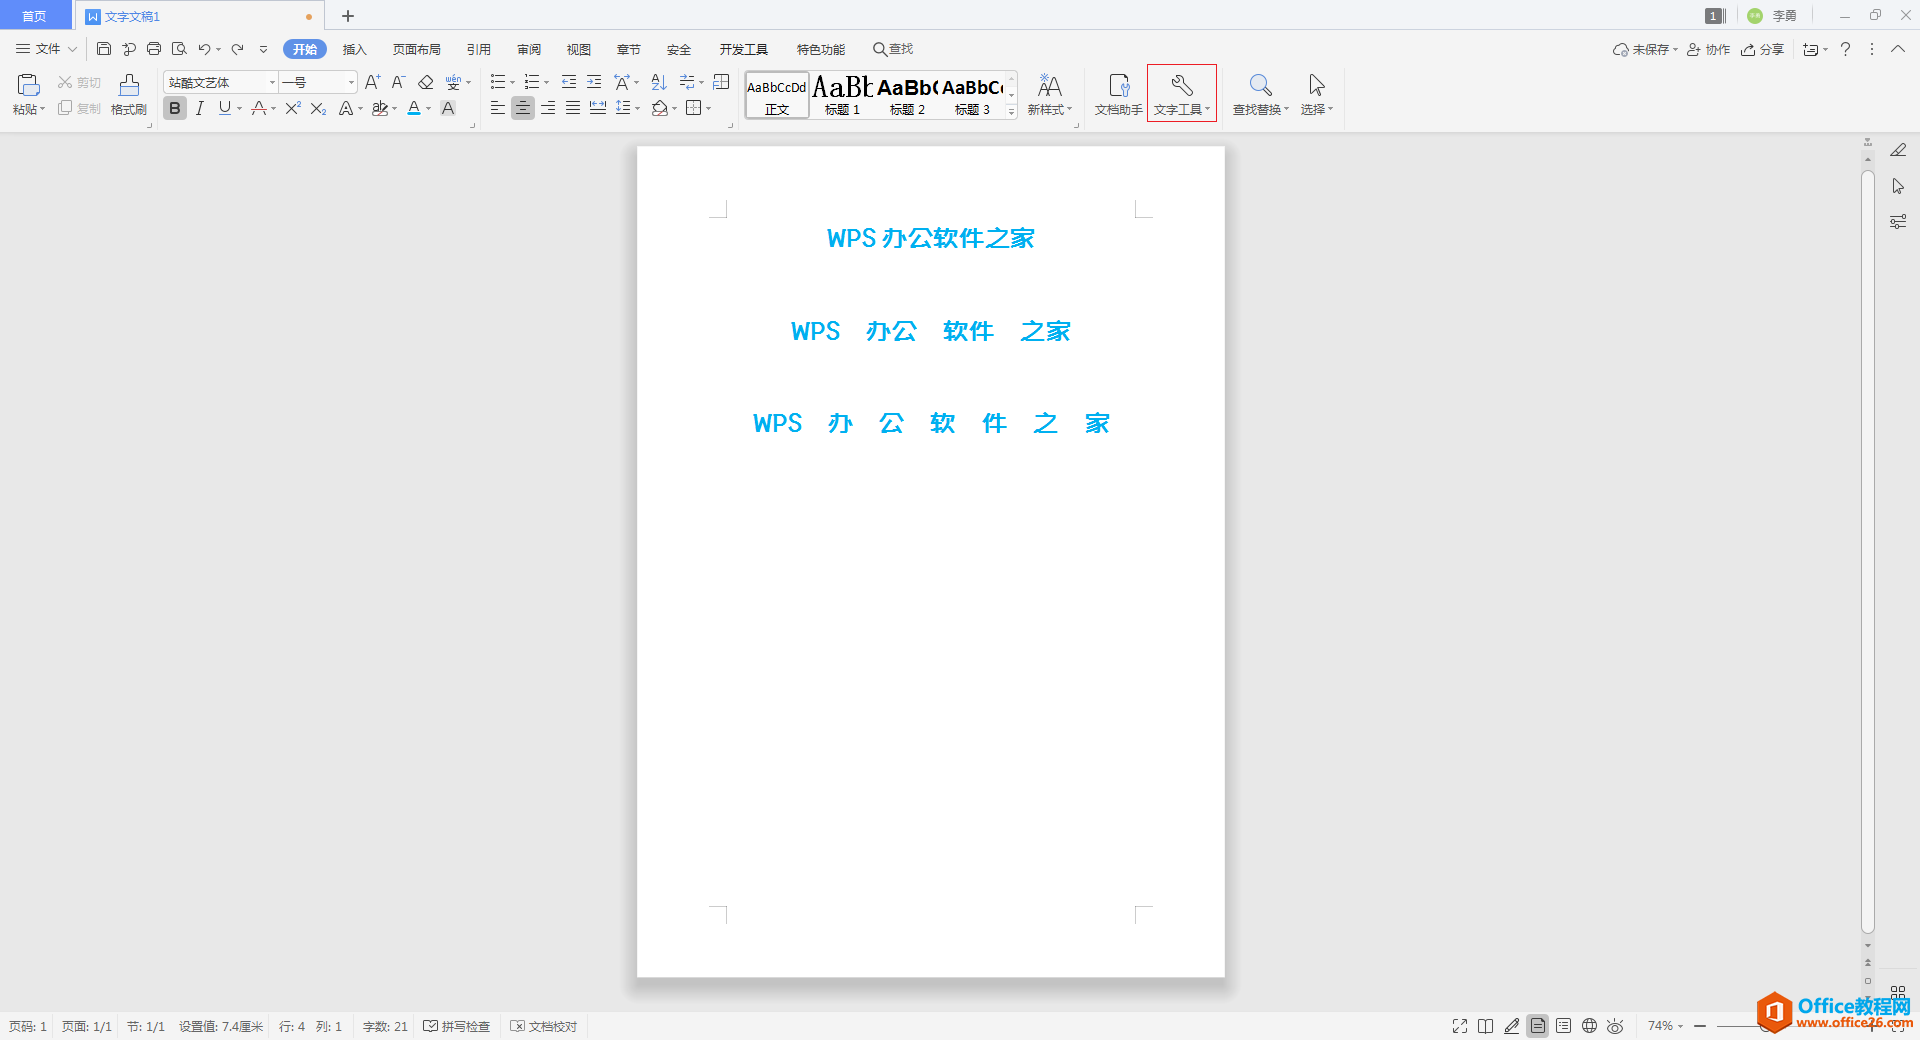Open the Review (审阅) tab
The height and width of the screenshot is (1040, 1920).
coord(529,49)
